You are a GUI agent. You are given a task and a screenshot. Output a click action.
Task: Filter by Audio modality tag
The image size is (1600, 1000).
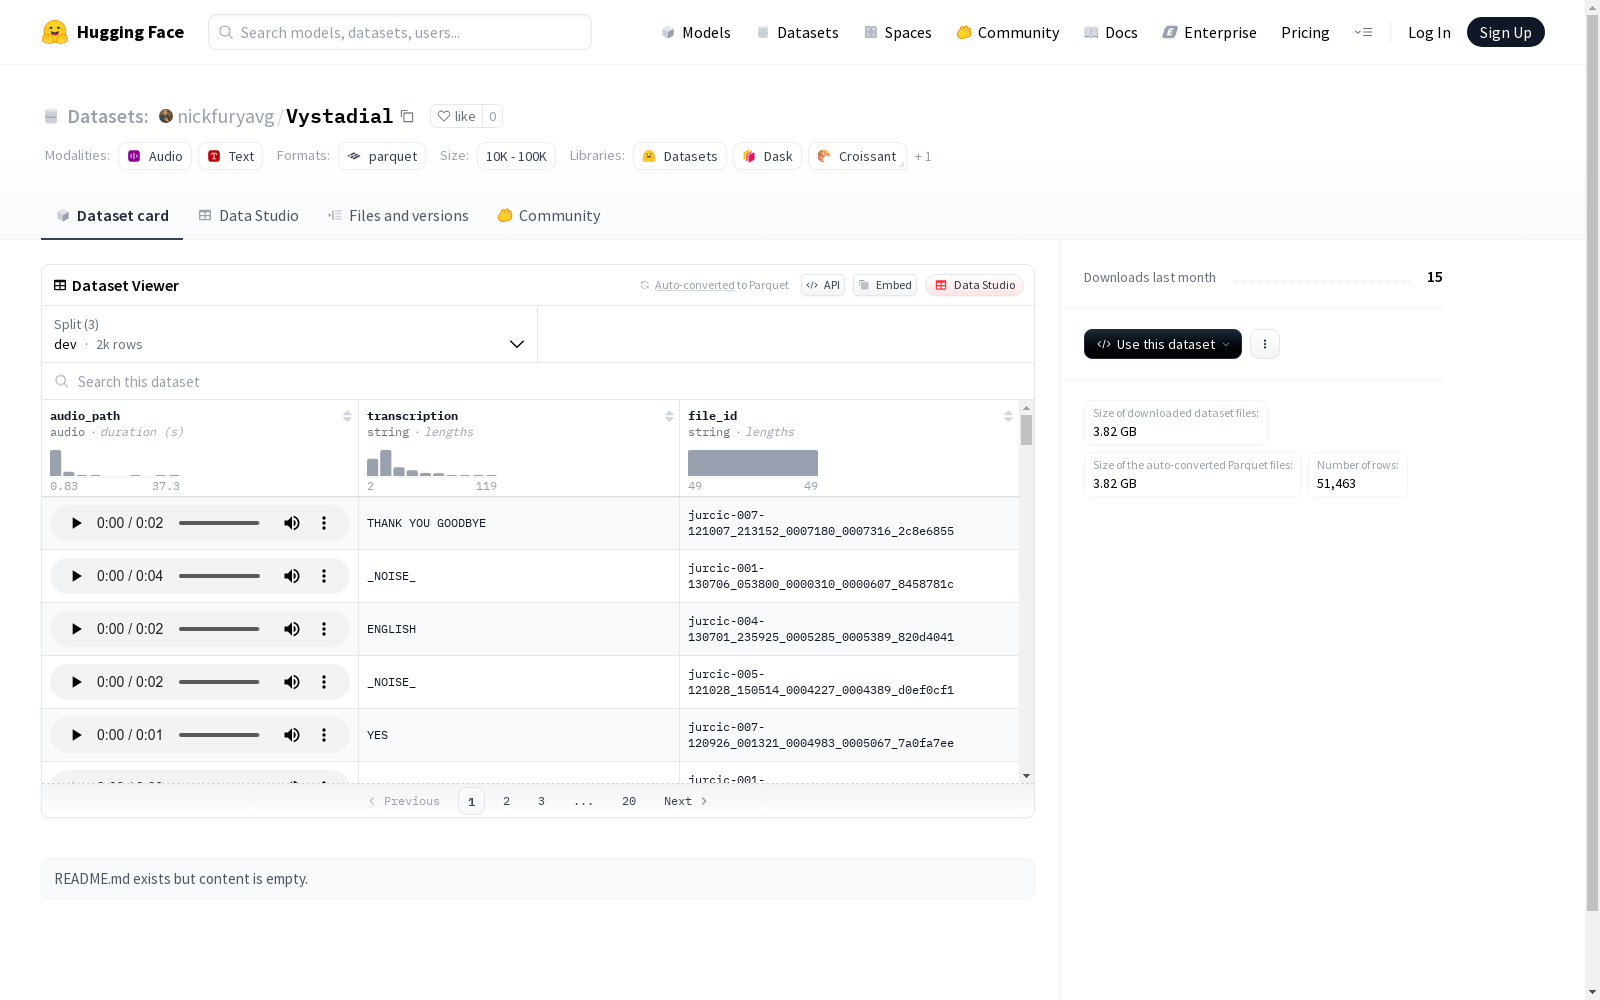pos(155,156)
